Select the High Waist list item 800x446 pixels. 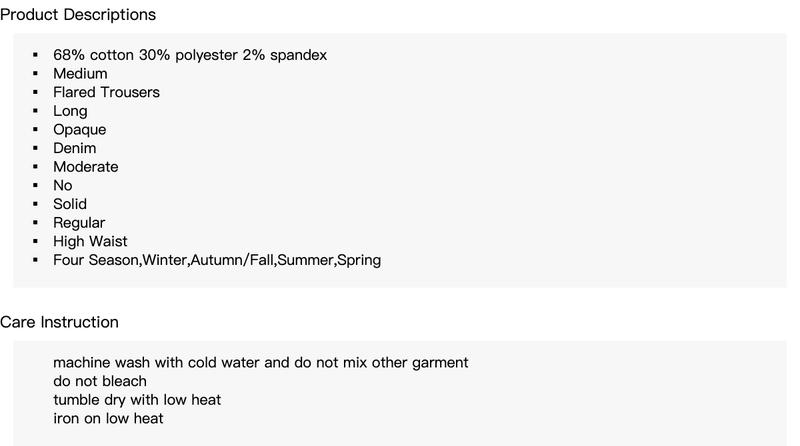[x=90, y=241]
